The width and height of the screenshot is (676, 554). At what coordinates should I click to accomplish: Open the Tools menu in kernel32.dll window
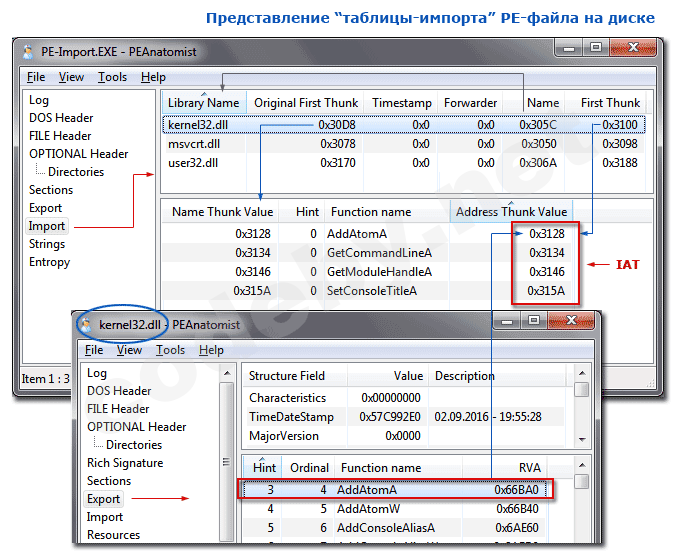pos(170,350)
